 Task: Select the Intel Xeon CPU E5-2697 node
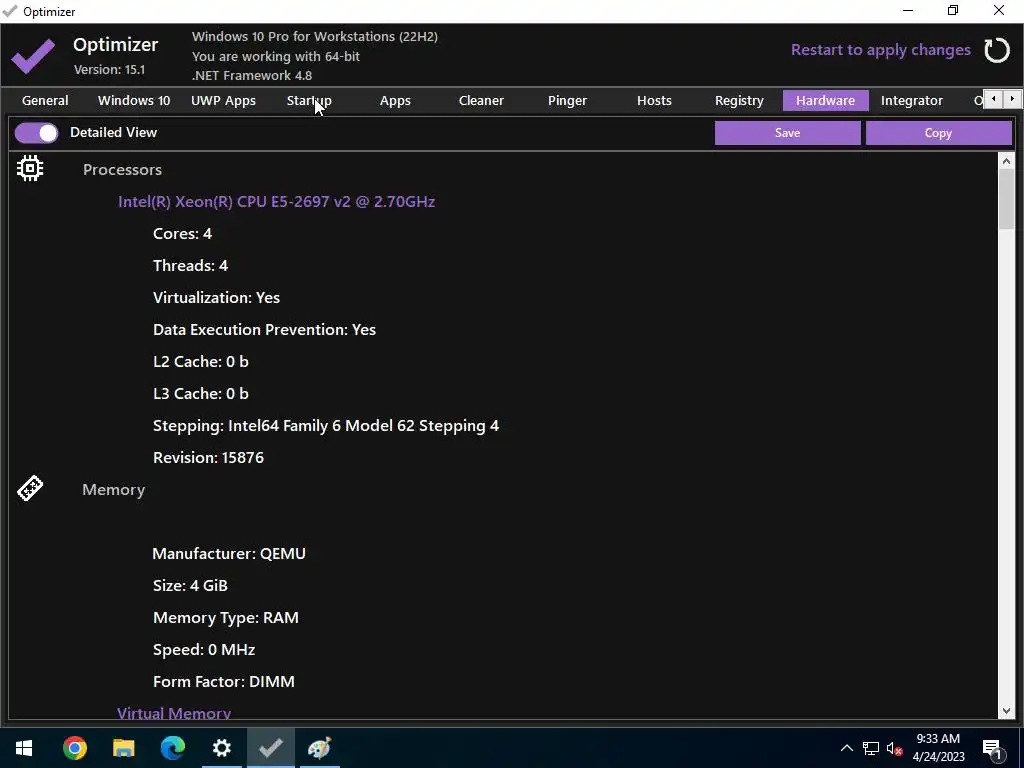pyautogui.click(x=276, y=202)
